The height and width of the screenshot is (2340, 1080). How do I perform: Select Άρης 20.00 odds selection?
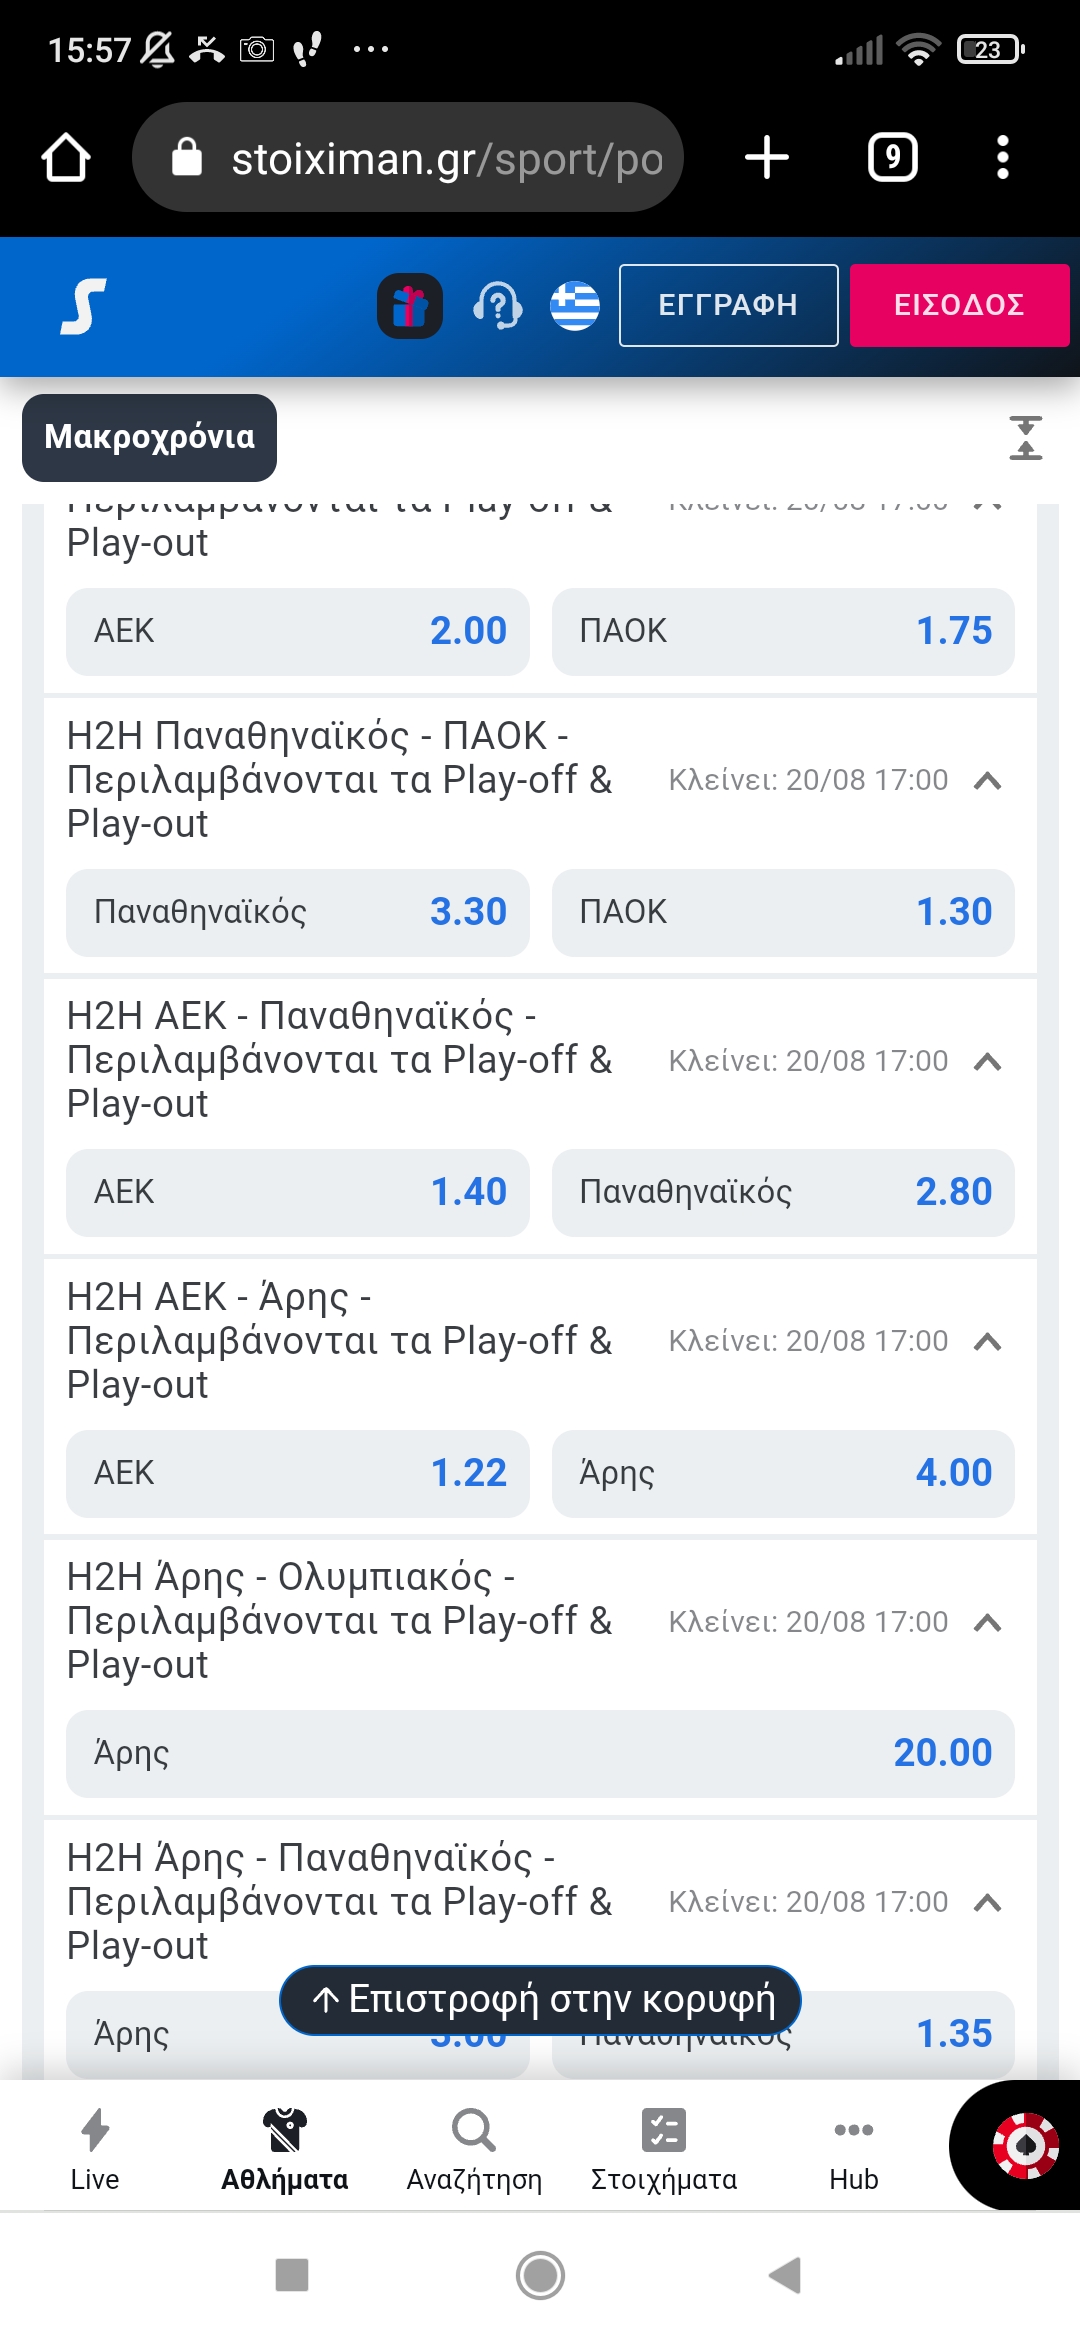(x=540, y=1753)
